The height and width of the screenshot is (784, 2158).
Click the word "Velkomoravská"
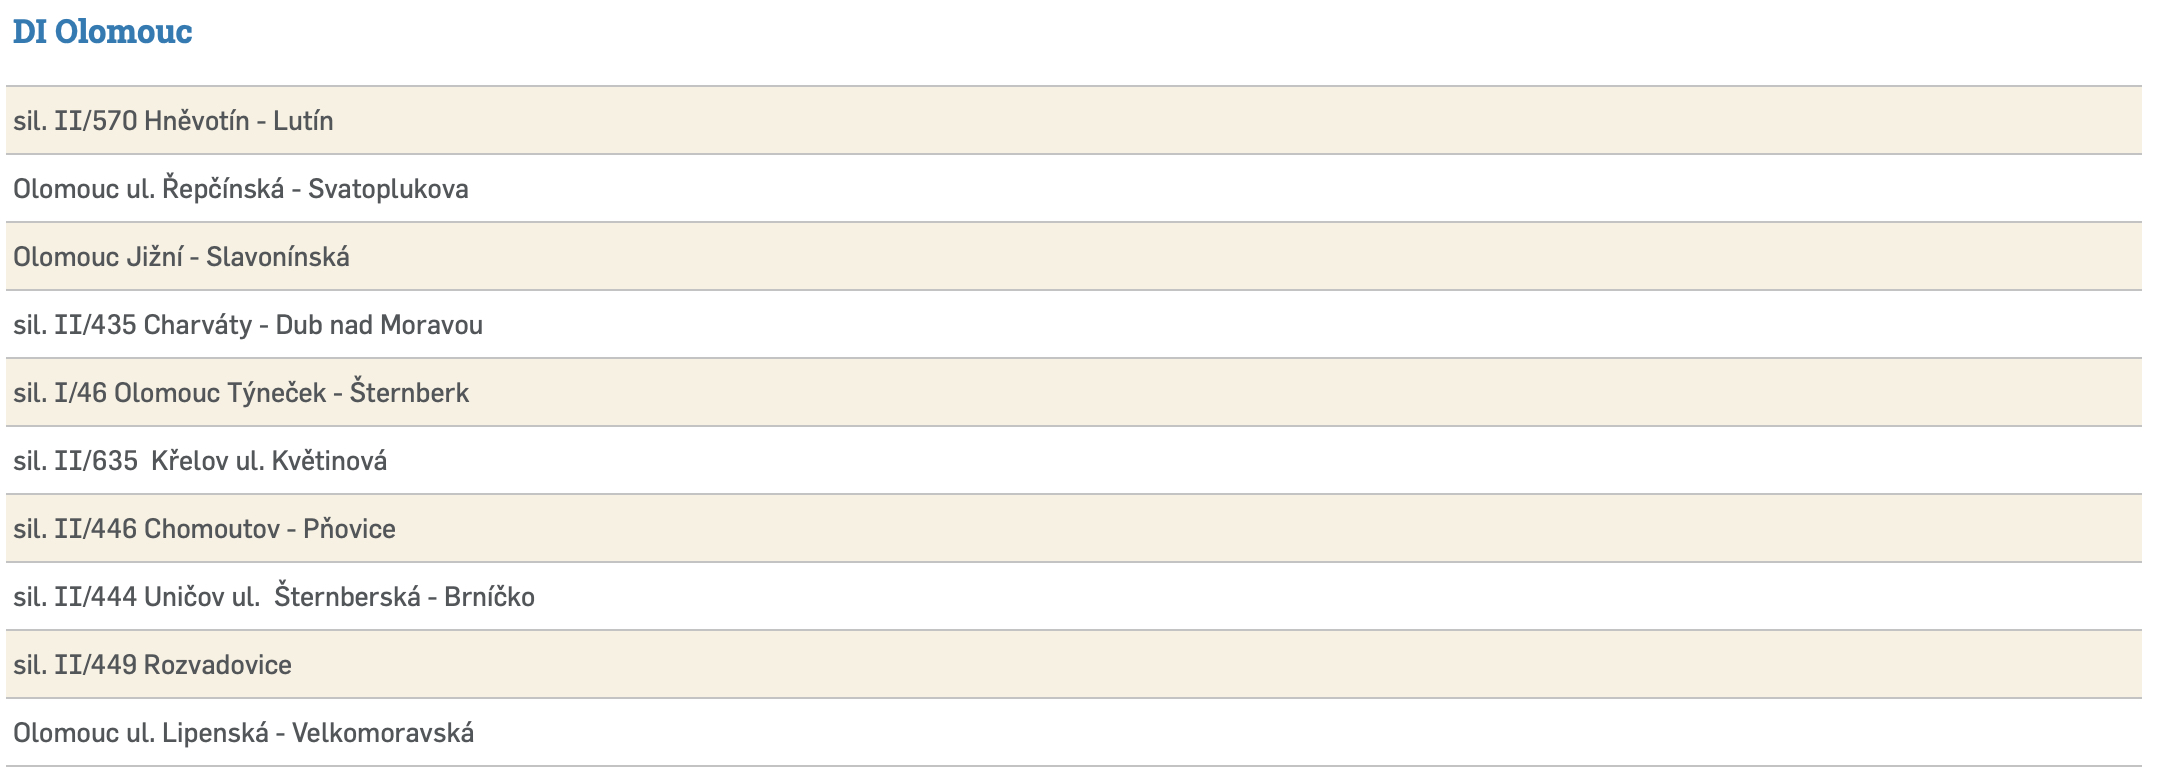(x=383, y=733)
